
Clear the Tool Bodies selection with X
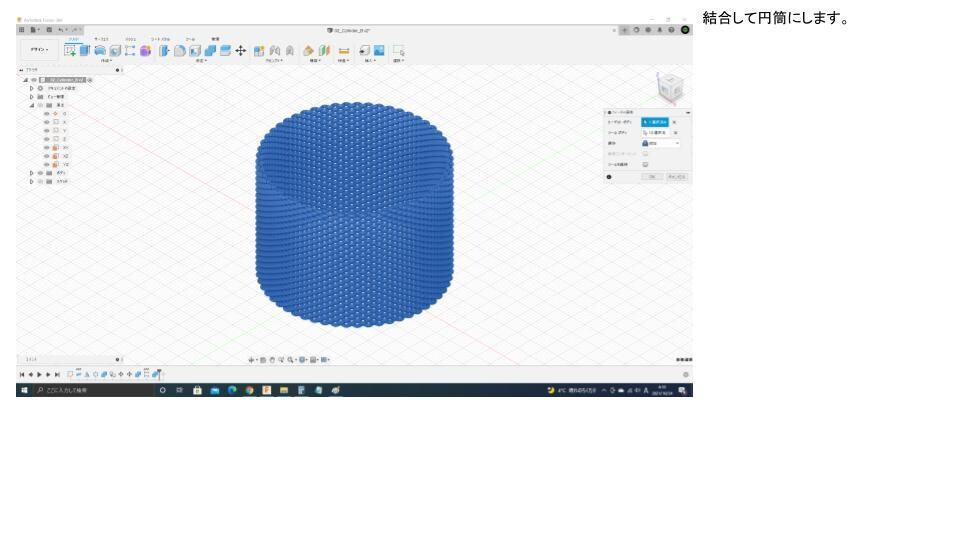click(x=676, y=133)
